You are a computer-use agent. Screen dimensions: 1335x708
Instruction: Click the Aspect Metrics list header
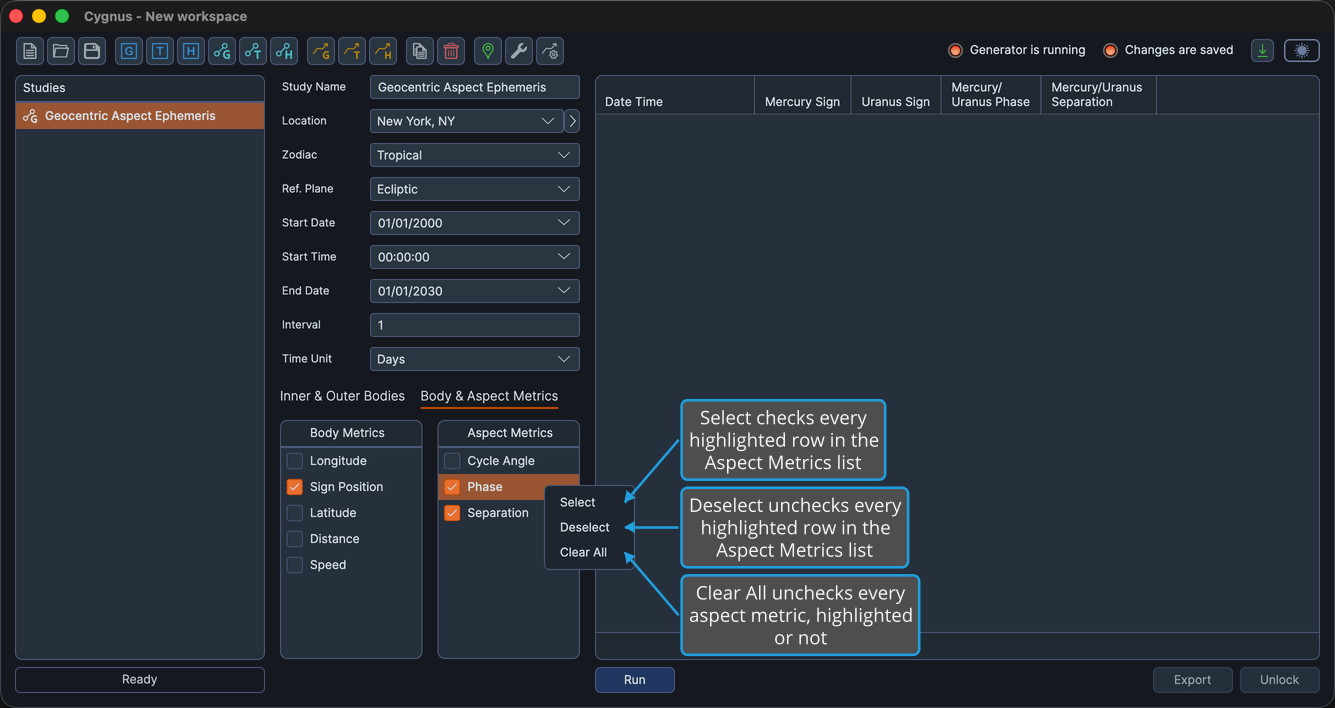(509, 433)
